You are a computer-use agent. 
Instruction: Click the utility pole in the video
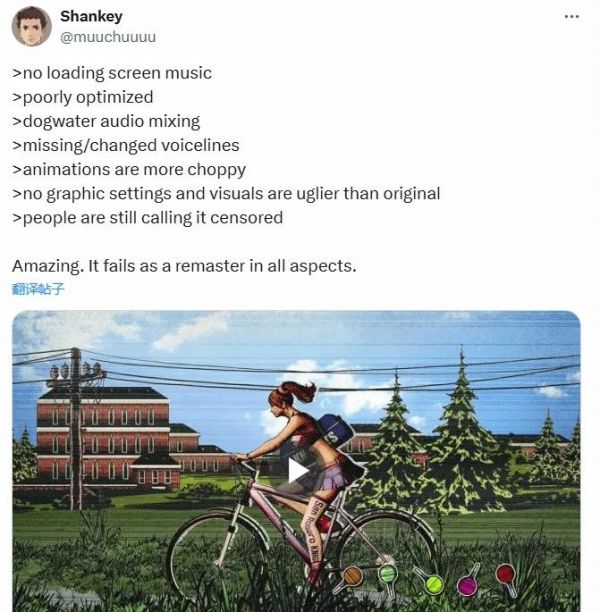75,427
